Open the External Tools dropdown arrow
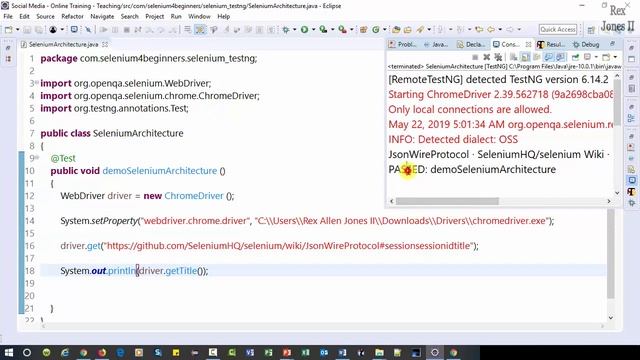640x360 pixels. click(351, 29)
